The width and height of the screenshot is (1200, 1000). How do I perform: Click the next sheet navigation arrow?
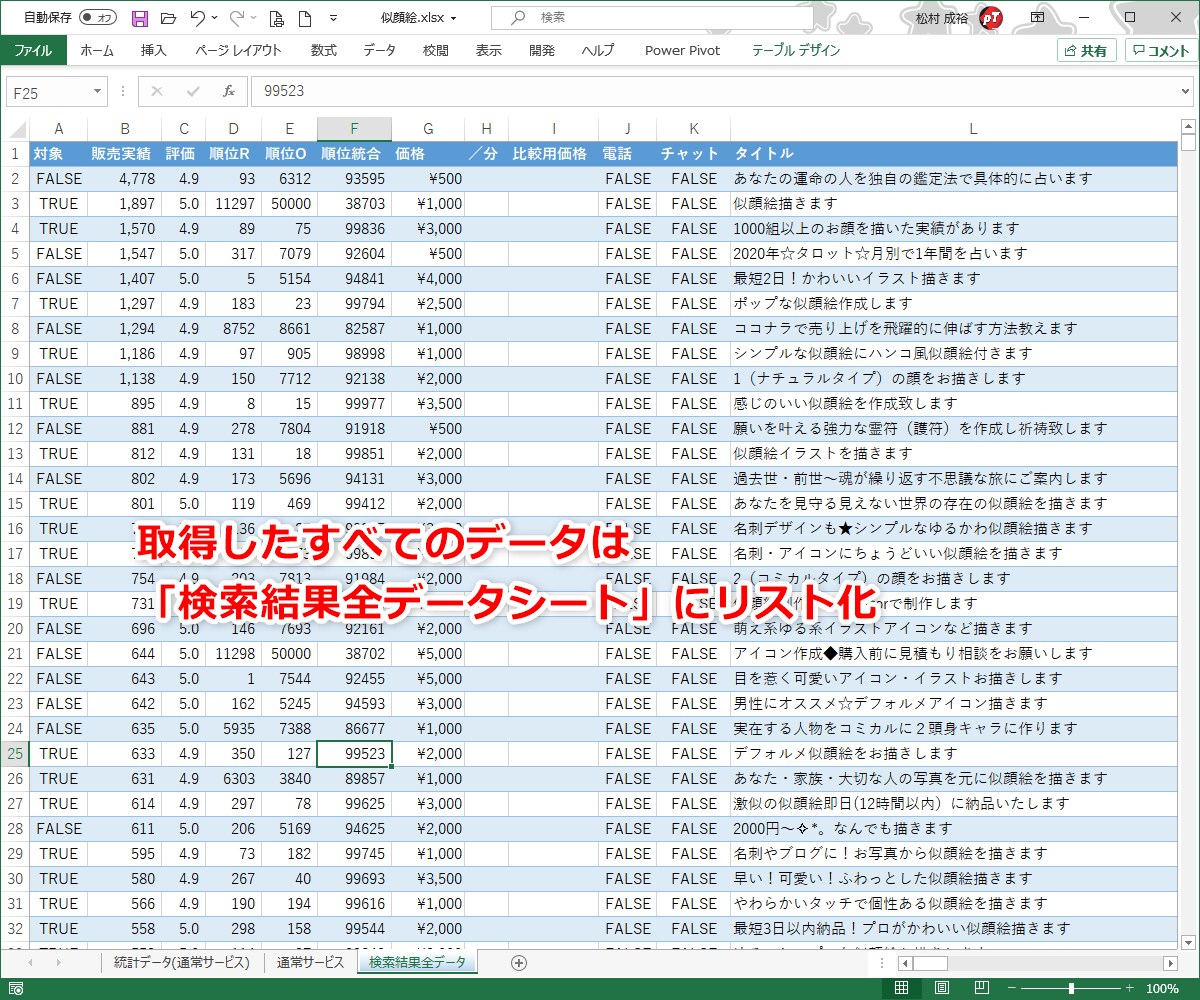pyautogui.click(x=58, y=963)
